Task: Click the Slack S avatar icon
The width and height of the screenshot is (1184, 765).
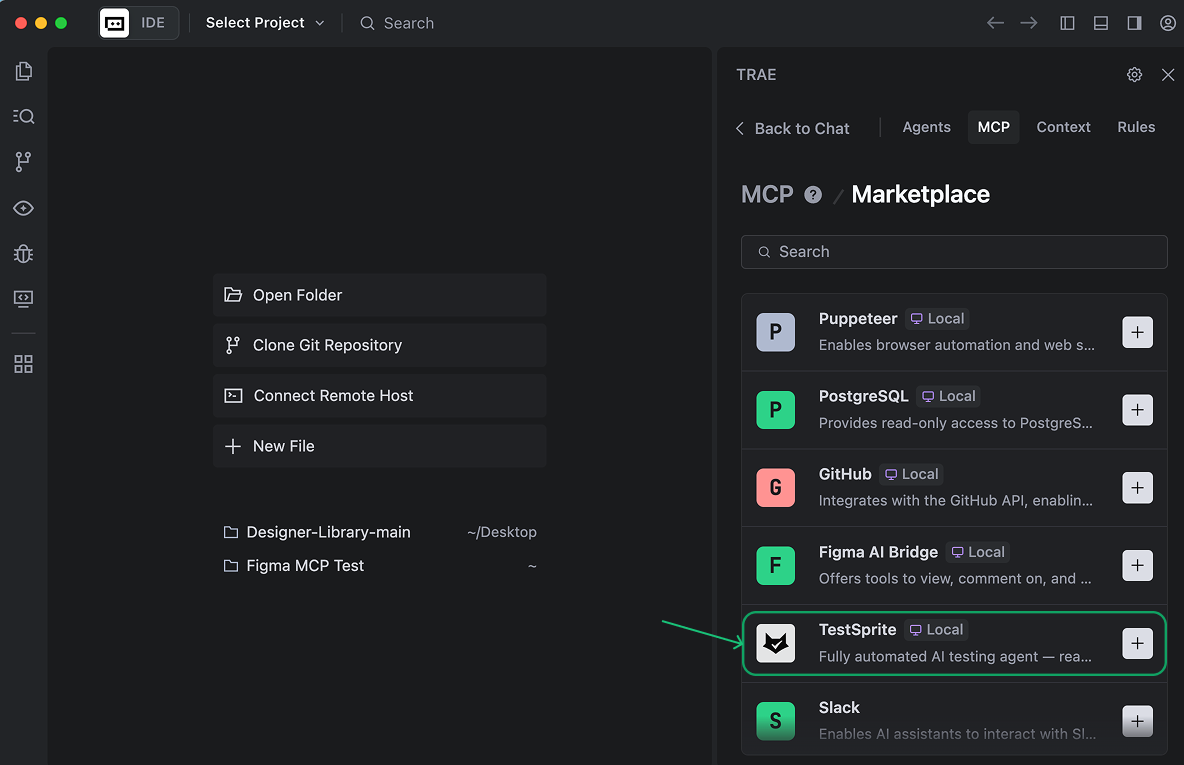Action: tap(775, 721)
